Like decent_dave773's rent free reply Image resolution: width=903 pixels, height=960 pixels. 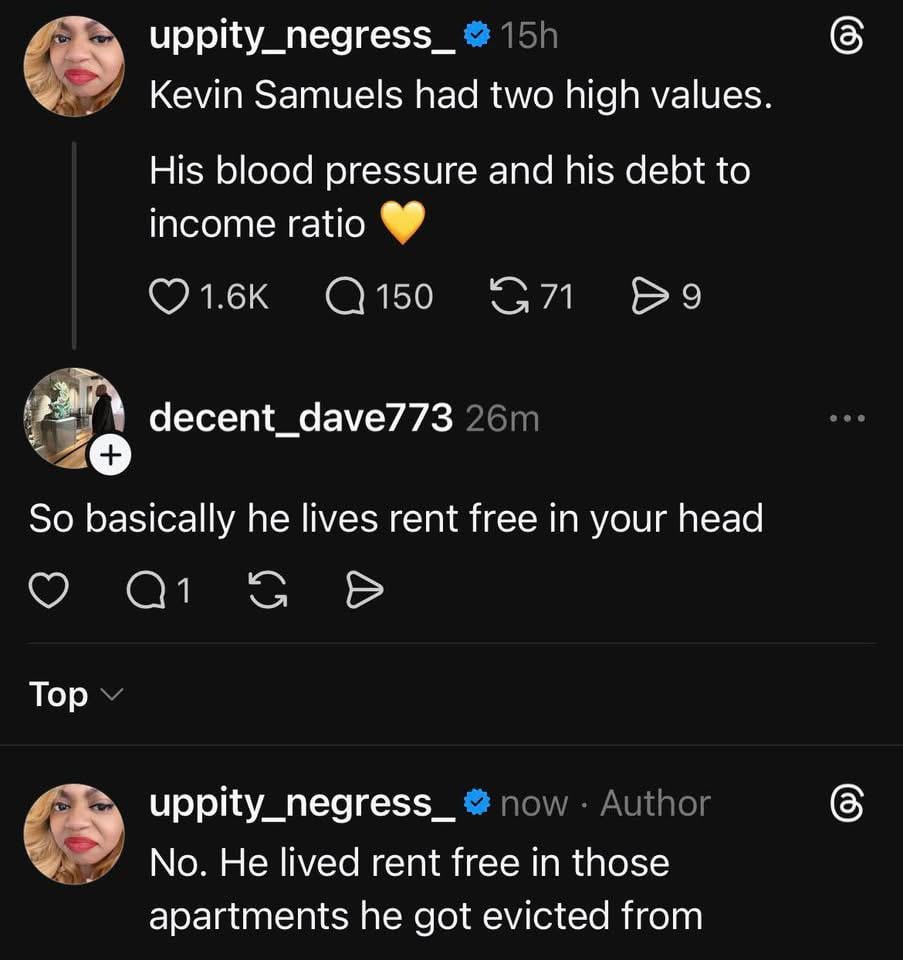pos(46,592)
